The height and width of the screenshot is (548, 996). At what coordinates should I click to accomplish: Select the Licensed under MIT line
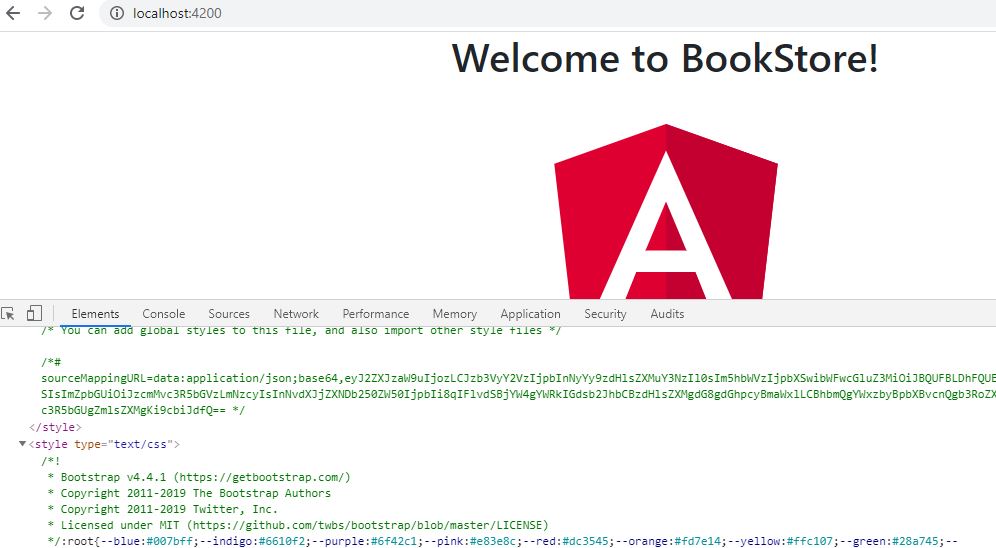(x=298, y=525)
